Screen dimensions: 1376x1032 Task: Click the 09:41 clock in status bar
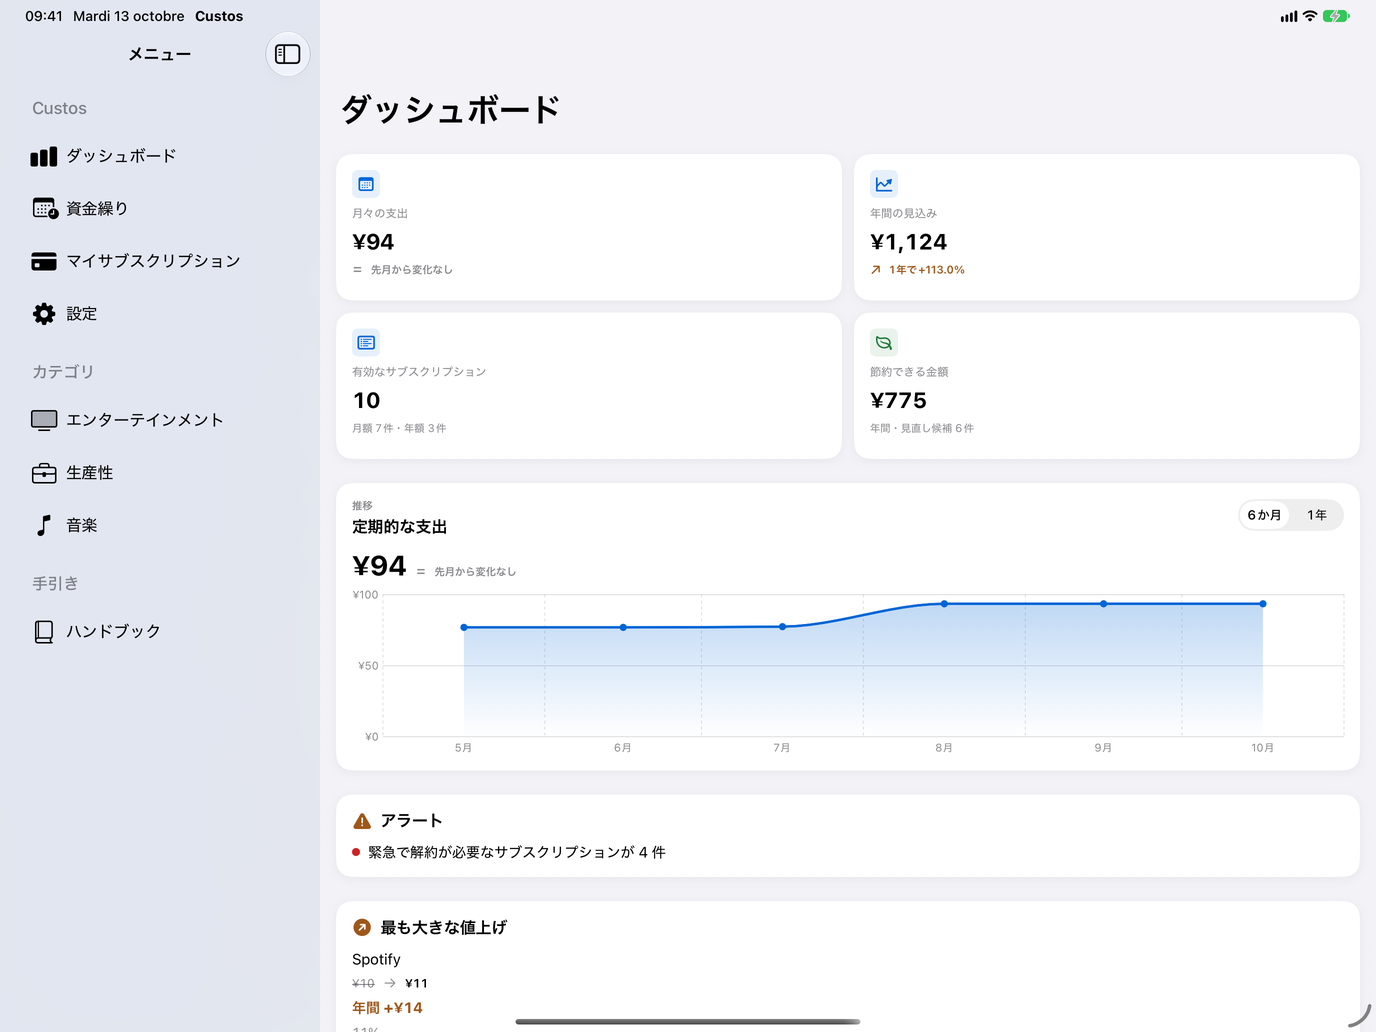point(44,16)
